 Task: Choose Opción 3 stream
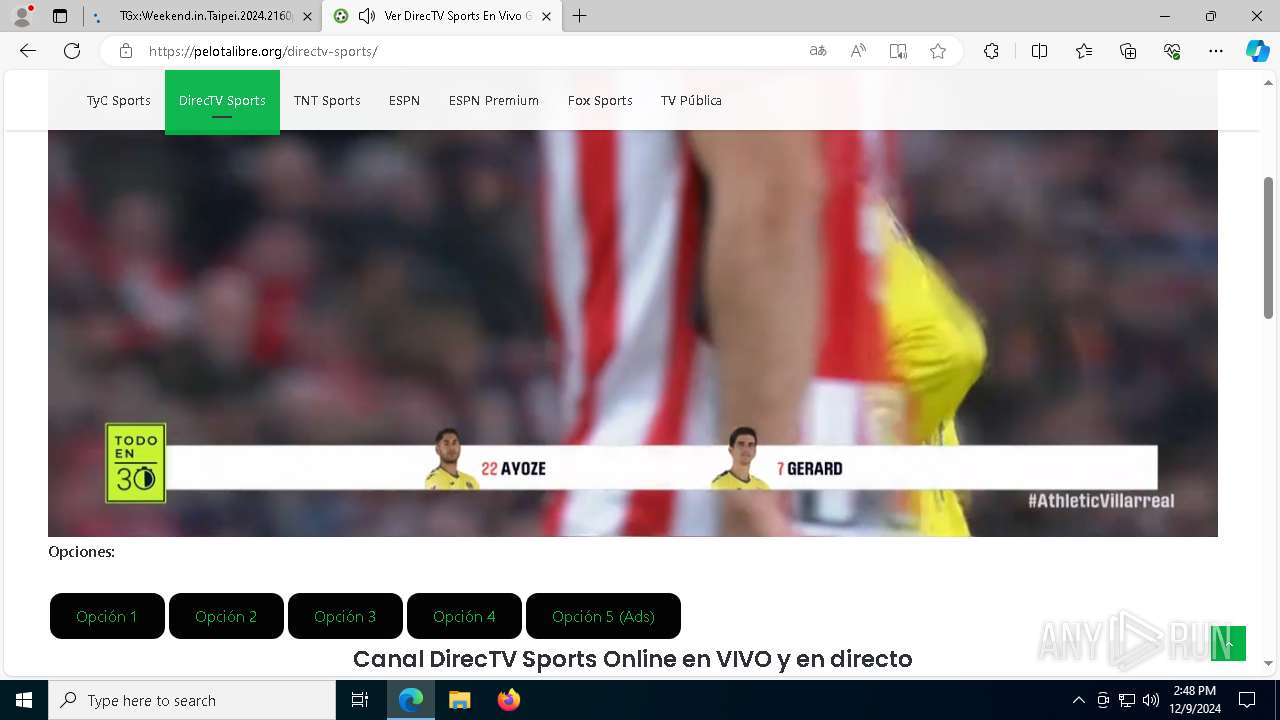click(x=345, y=616)
